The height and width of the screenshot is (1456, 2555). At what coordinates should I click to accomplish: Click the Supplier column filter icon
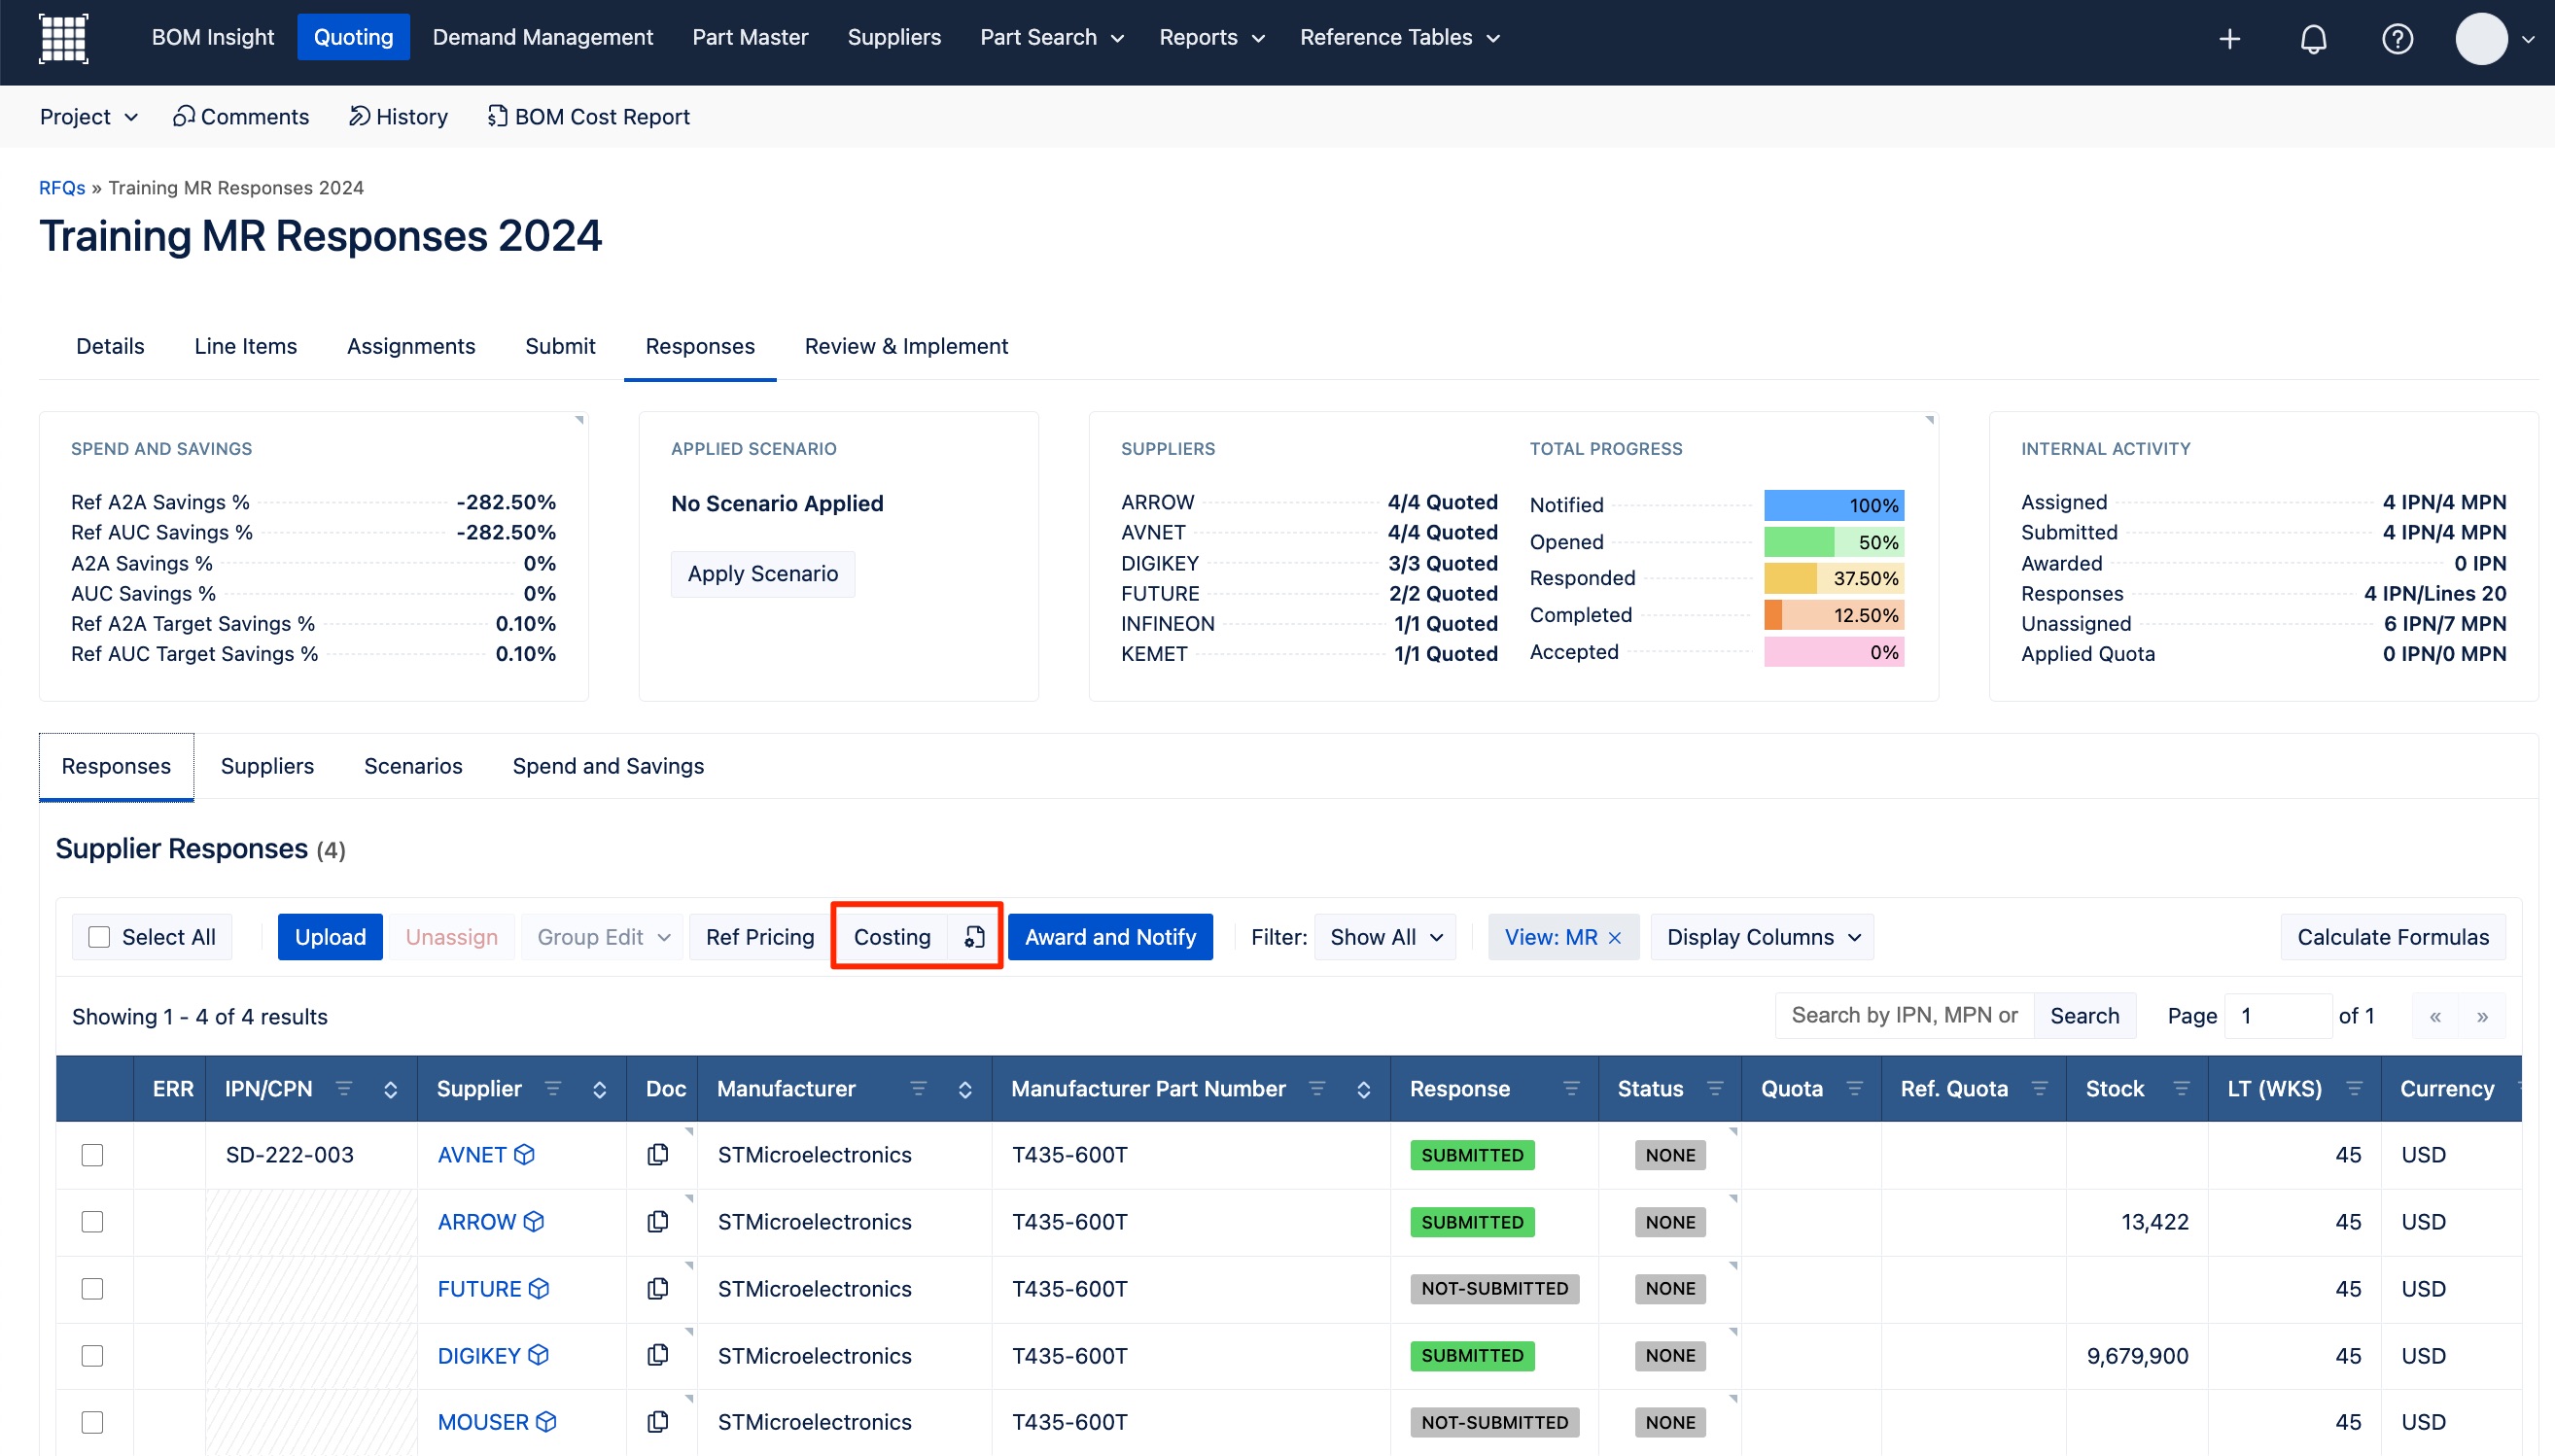553,1088
